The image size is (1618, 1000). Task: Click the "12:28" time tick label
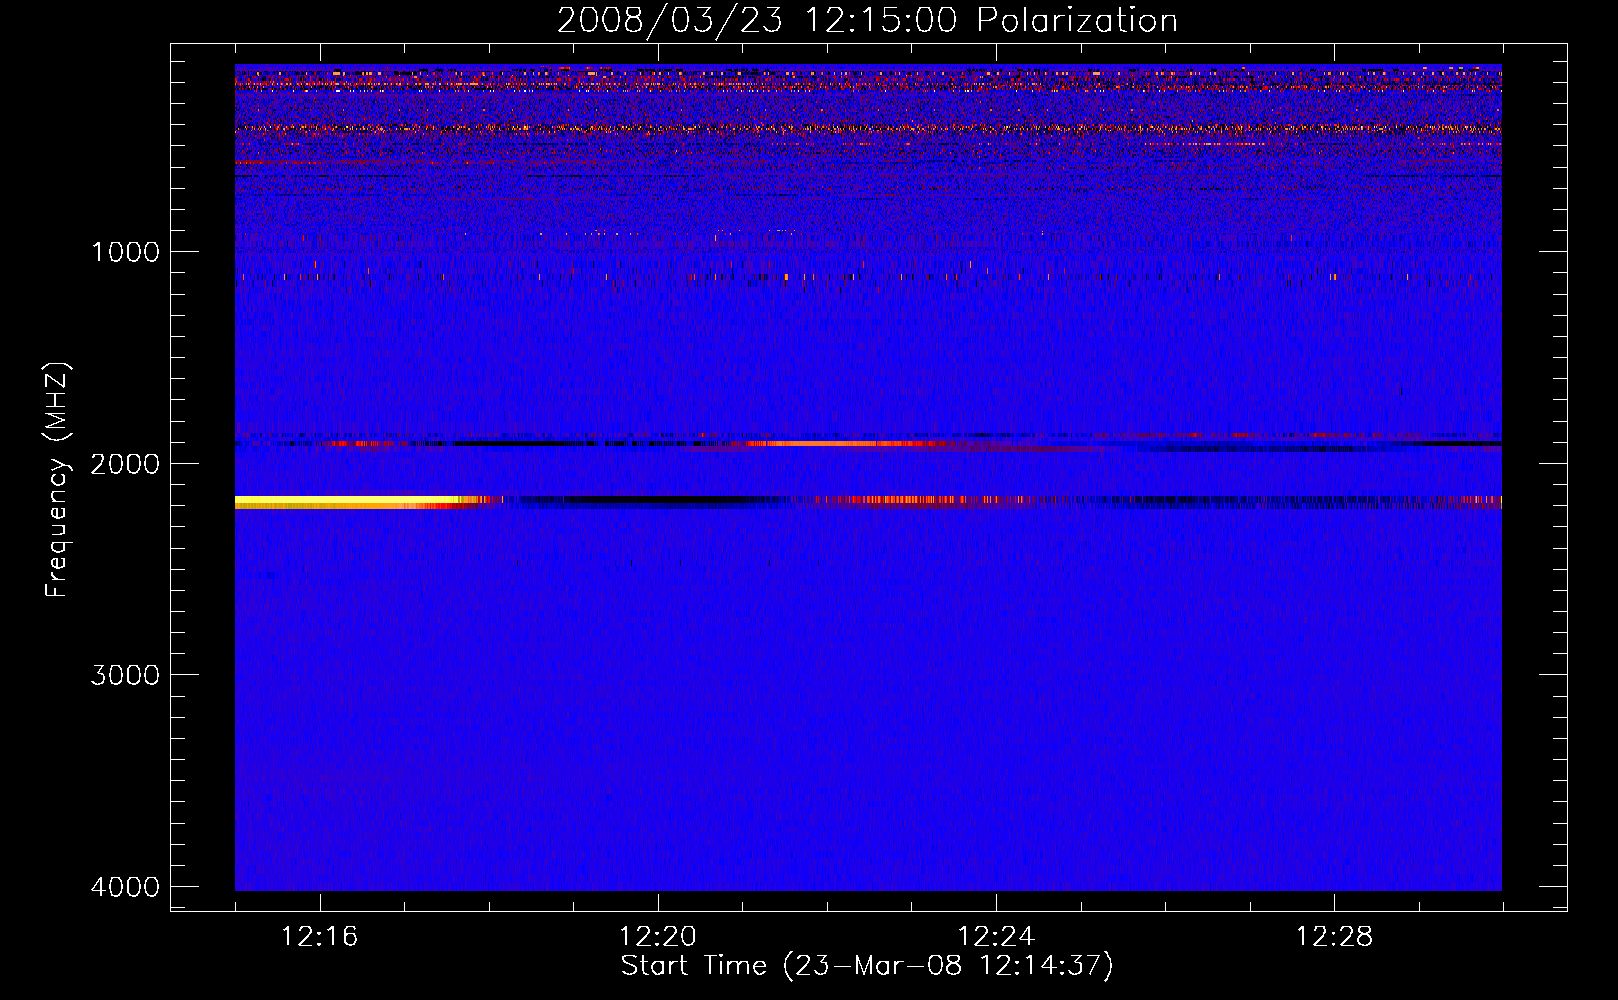[x=1334, y=937]
